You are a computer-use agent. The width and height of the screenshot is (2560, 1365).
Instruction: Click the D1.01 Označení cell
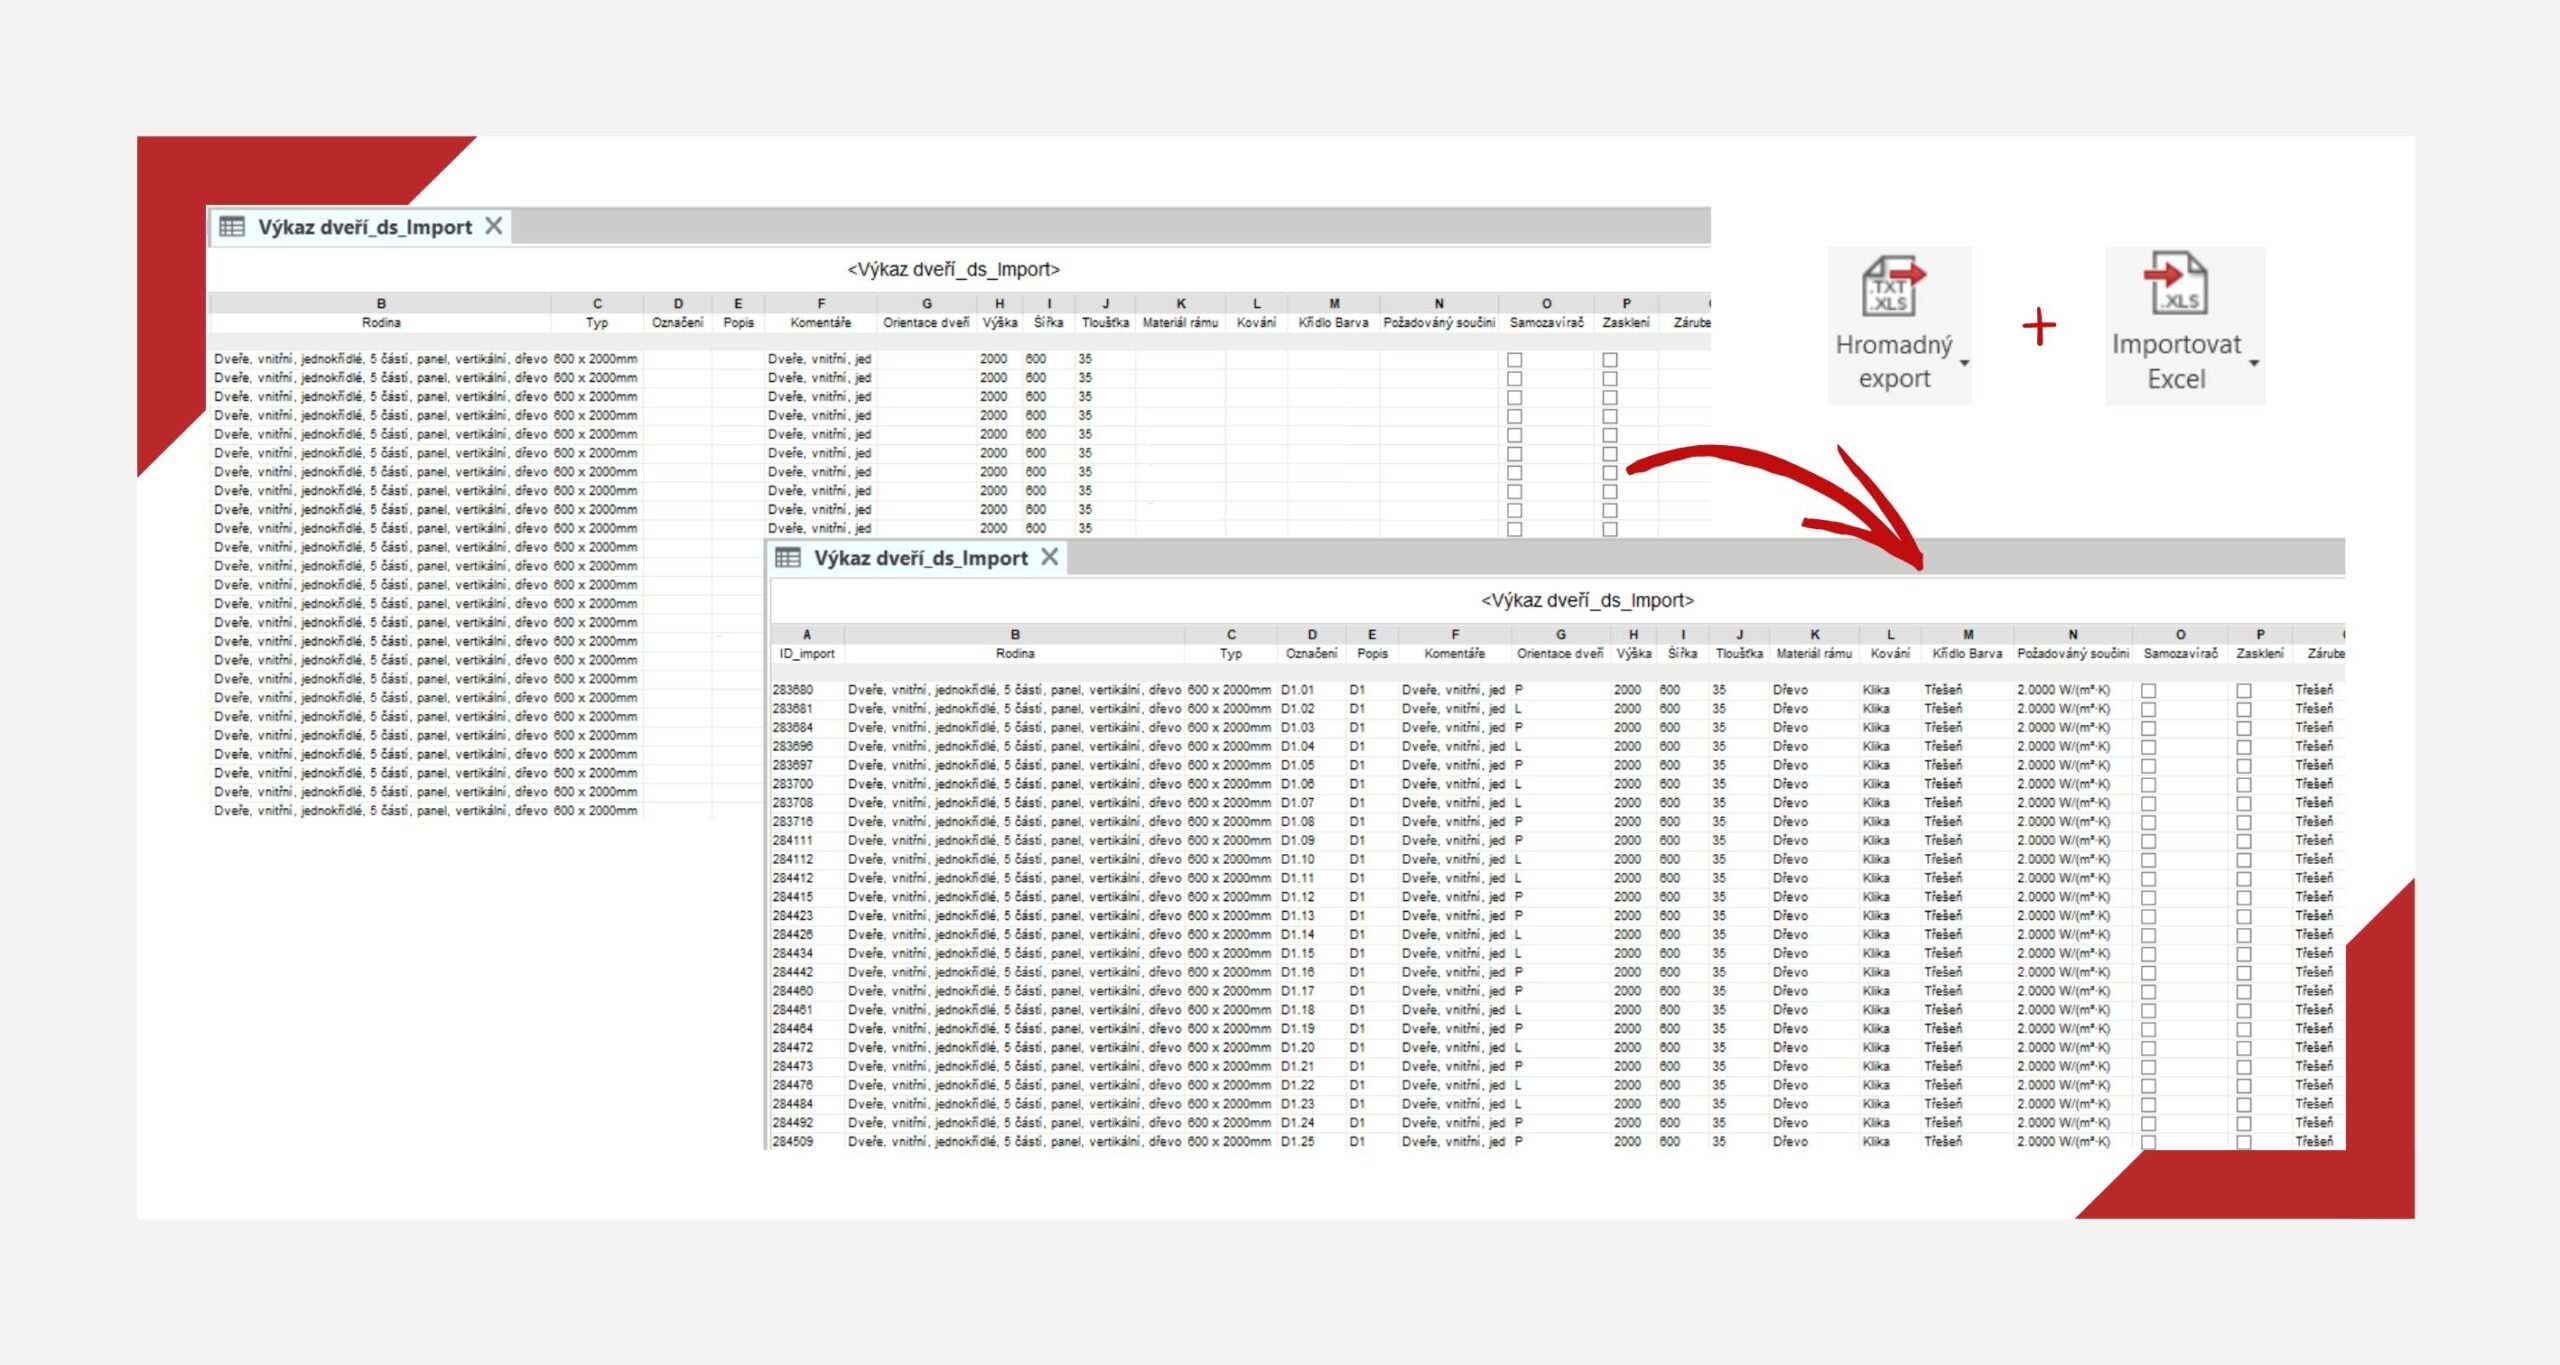(x=1297, y=690)
